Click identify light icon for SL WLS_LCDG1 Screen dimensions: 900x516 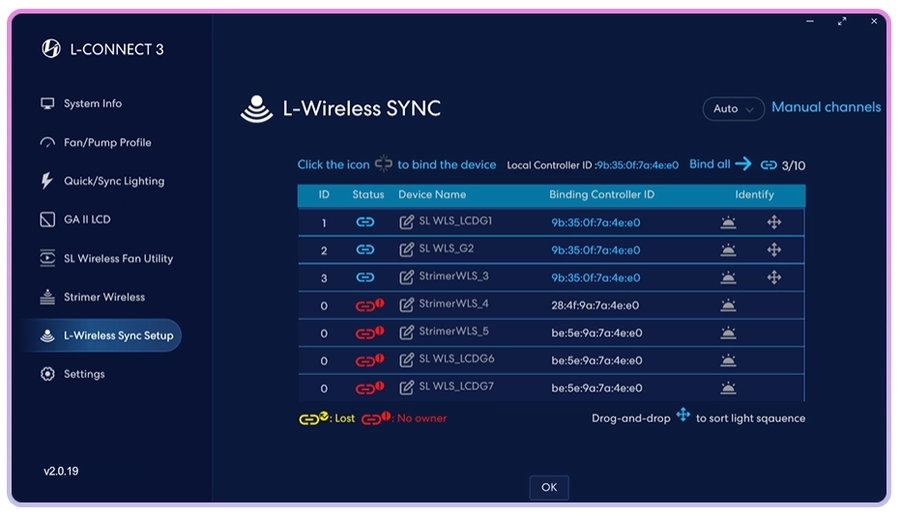click(x=728, y=222)
